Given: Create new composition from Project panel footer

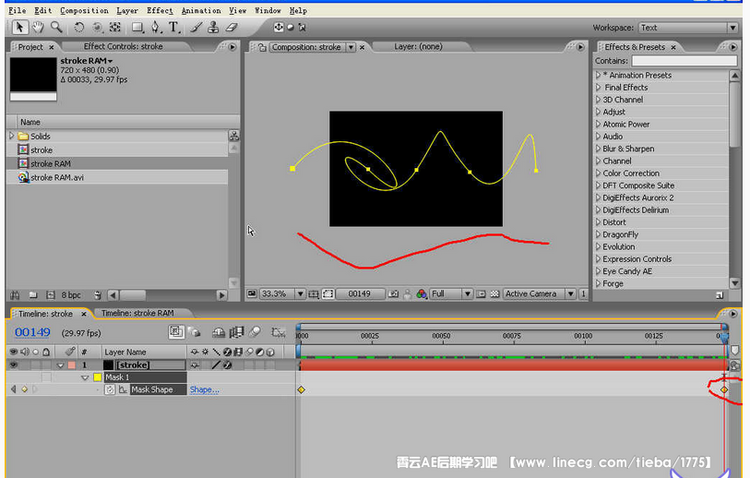Looking at the screenshot, I should (50, 295).
